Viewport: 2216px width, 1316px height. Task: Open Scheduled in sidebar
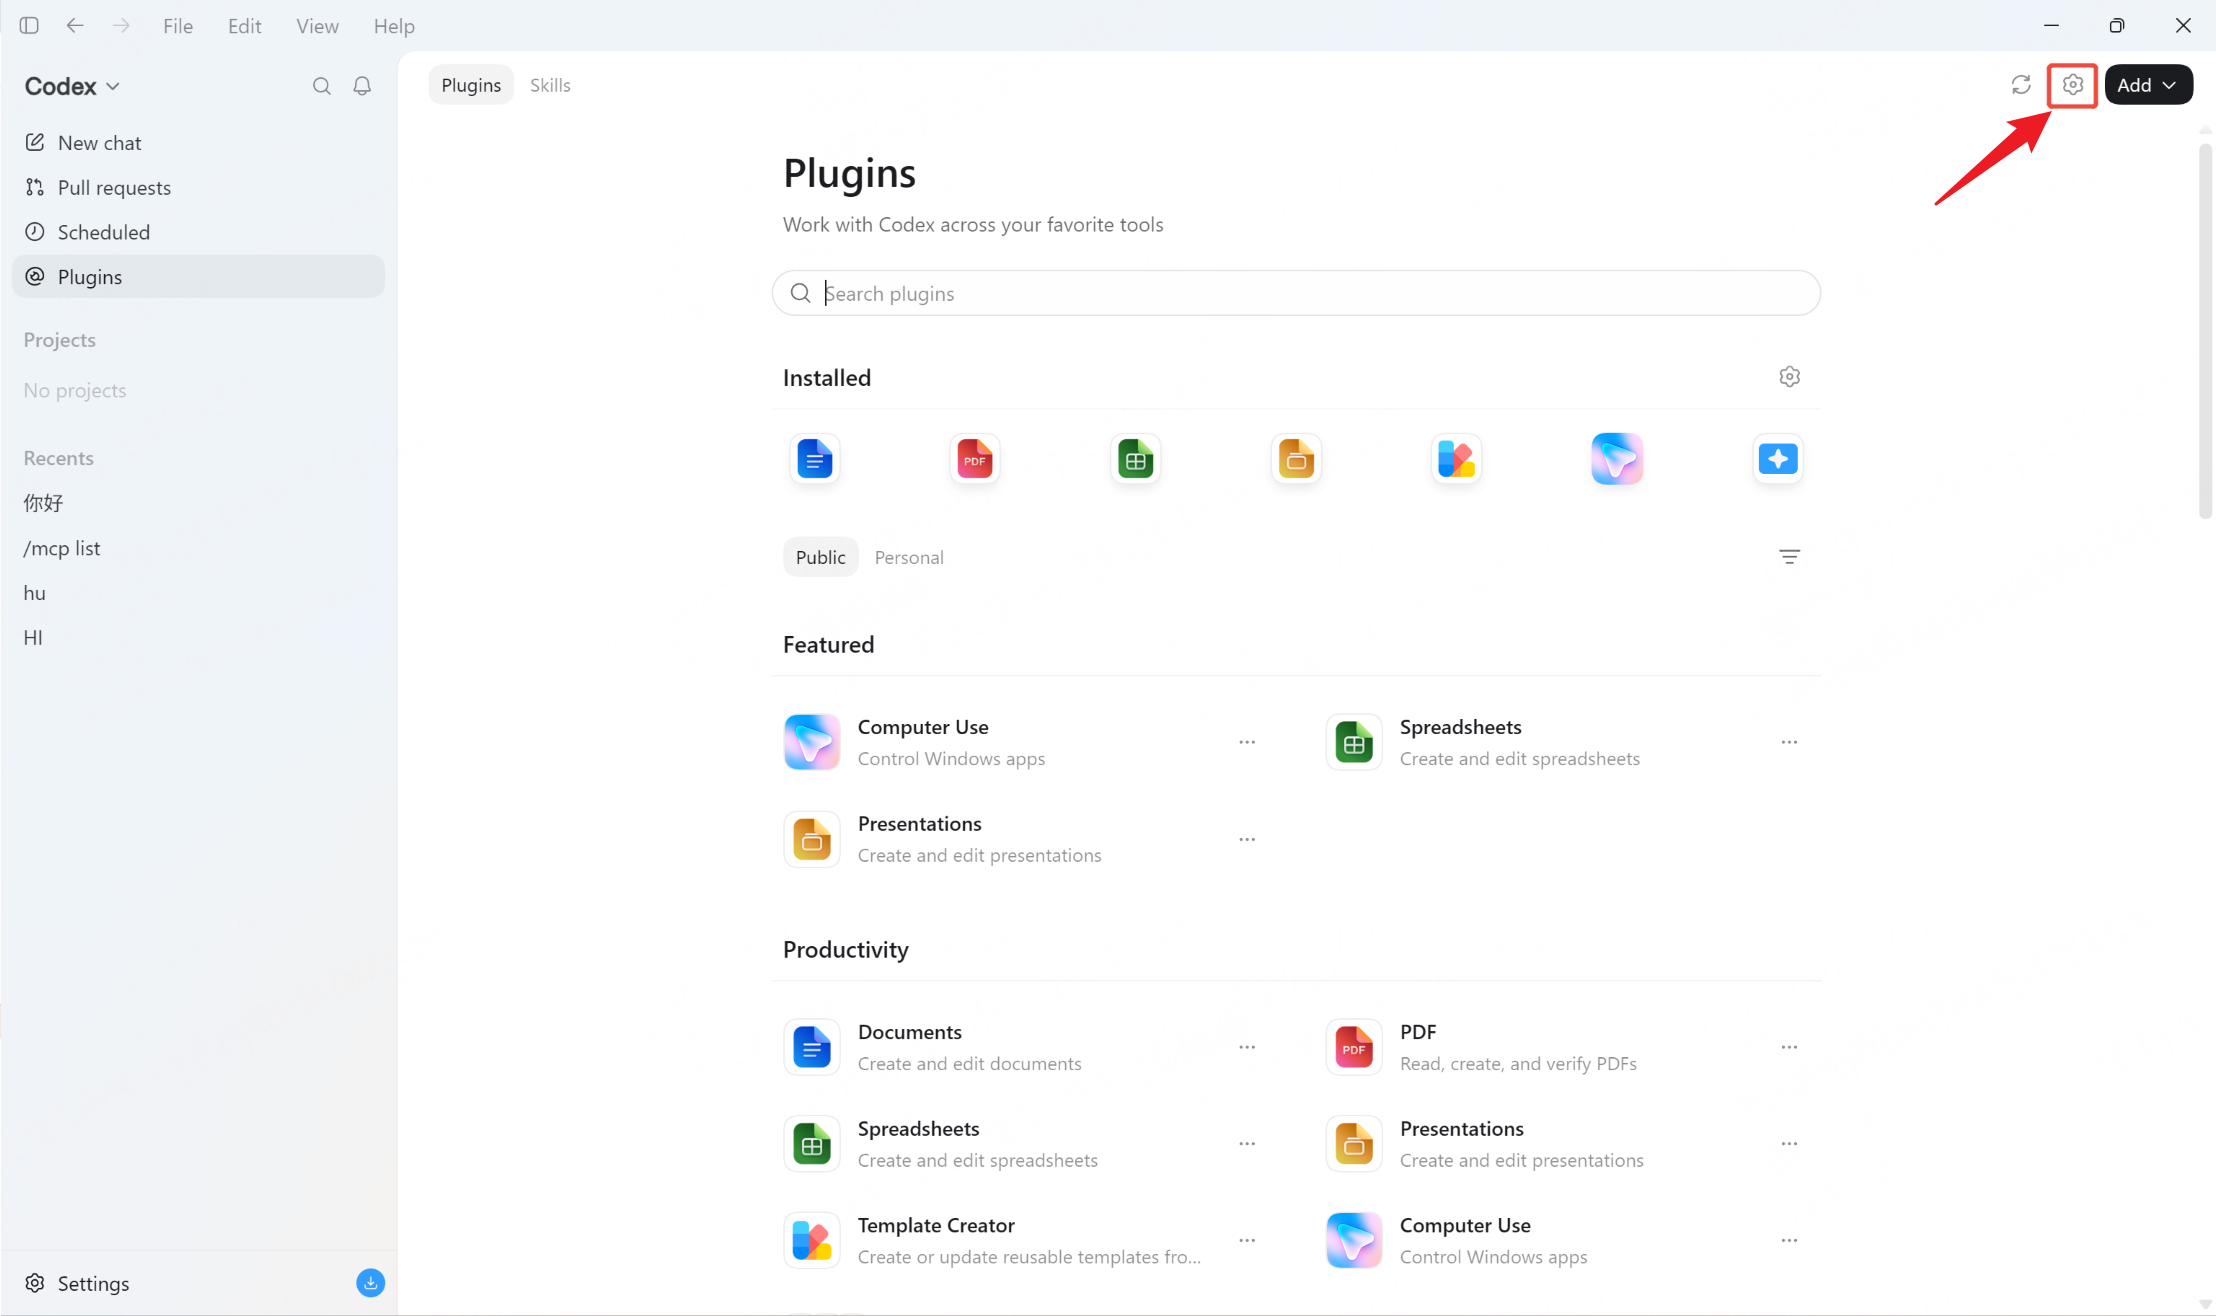click(198, 232)
